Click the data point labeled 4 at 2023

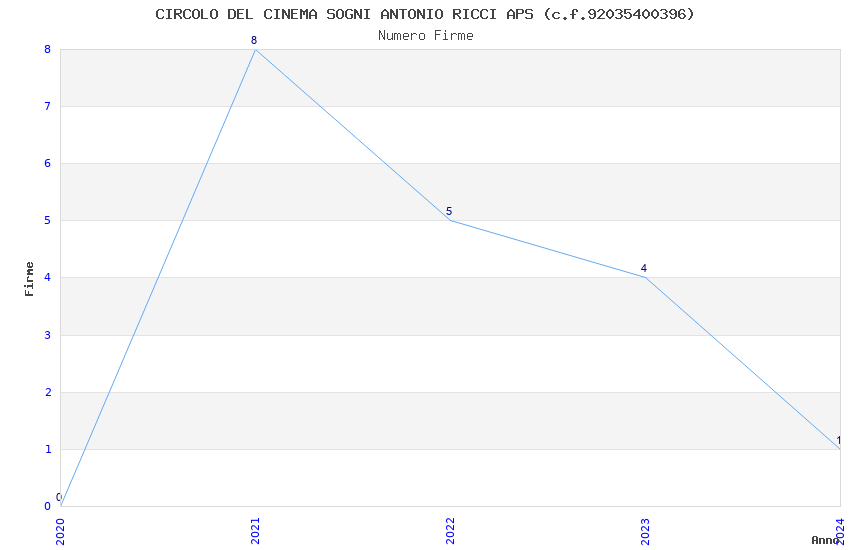(645, 277)
